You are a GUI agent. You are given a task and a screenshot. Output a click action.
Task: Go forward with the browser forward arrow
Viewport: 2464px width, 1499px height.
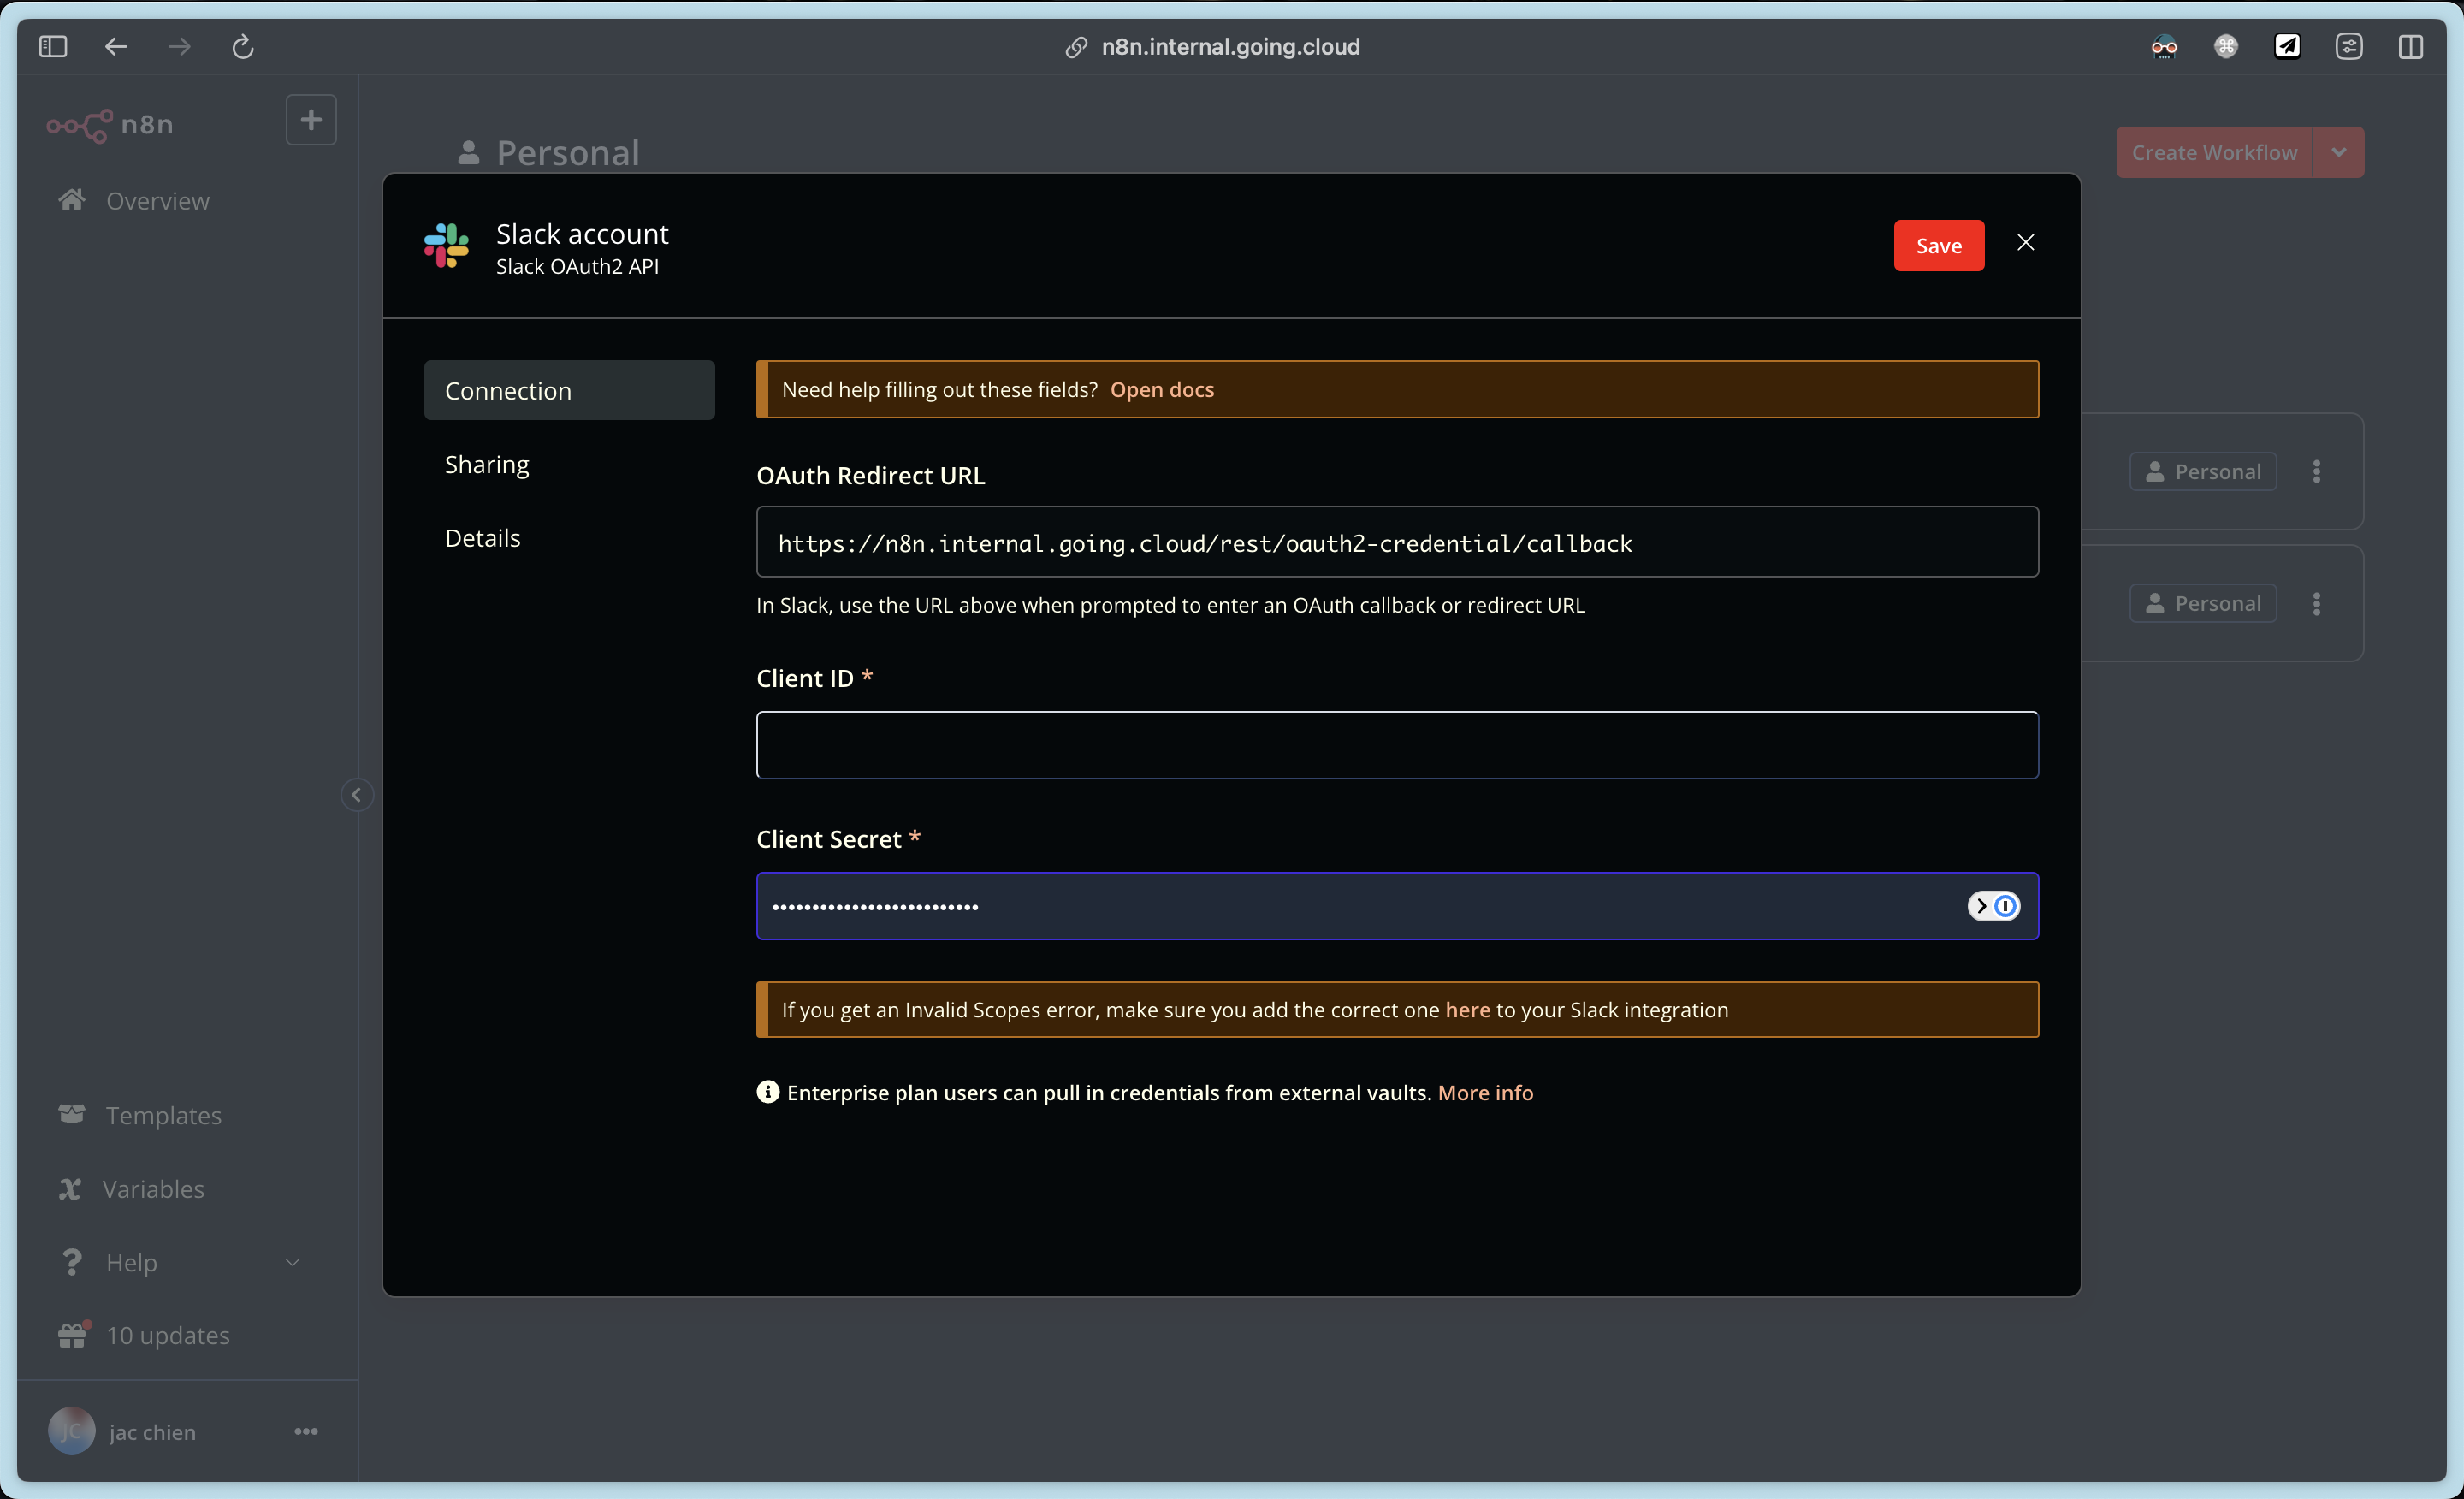click(179, 46)
